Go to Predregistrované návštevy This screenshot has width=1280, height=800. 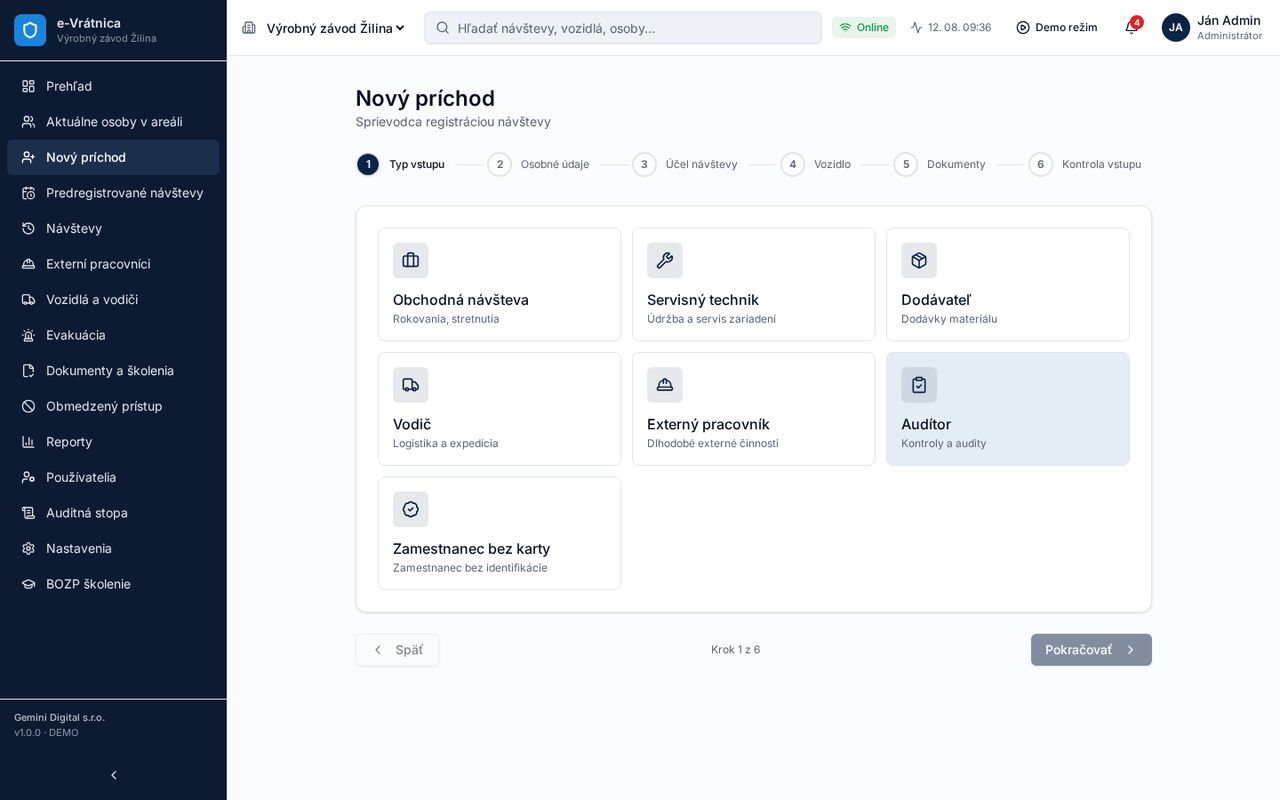click(x=113, y=193)
